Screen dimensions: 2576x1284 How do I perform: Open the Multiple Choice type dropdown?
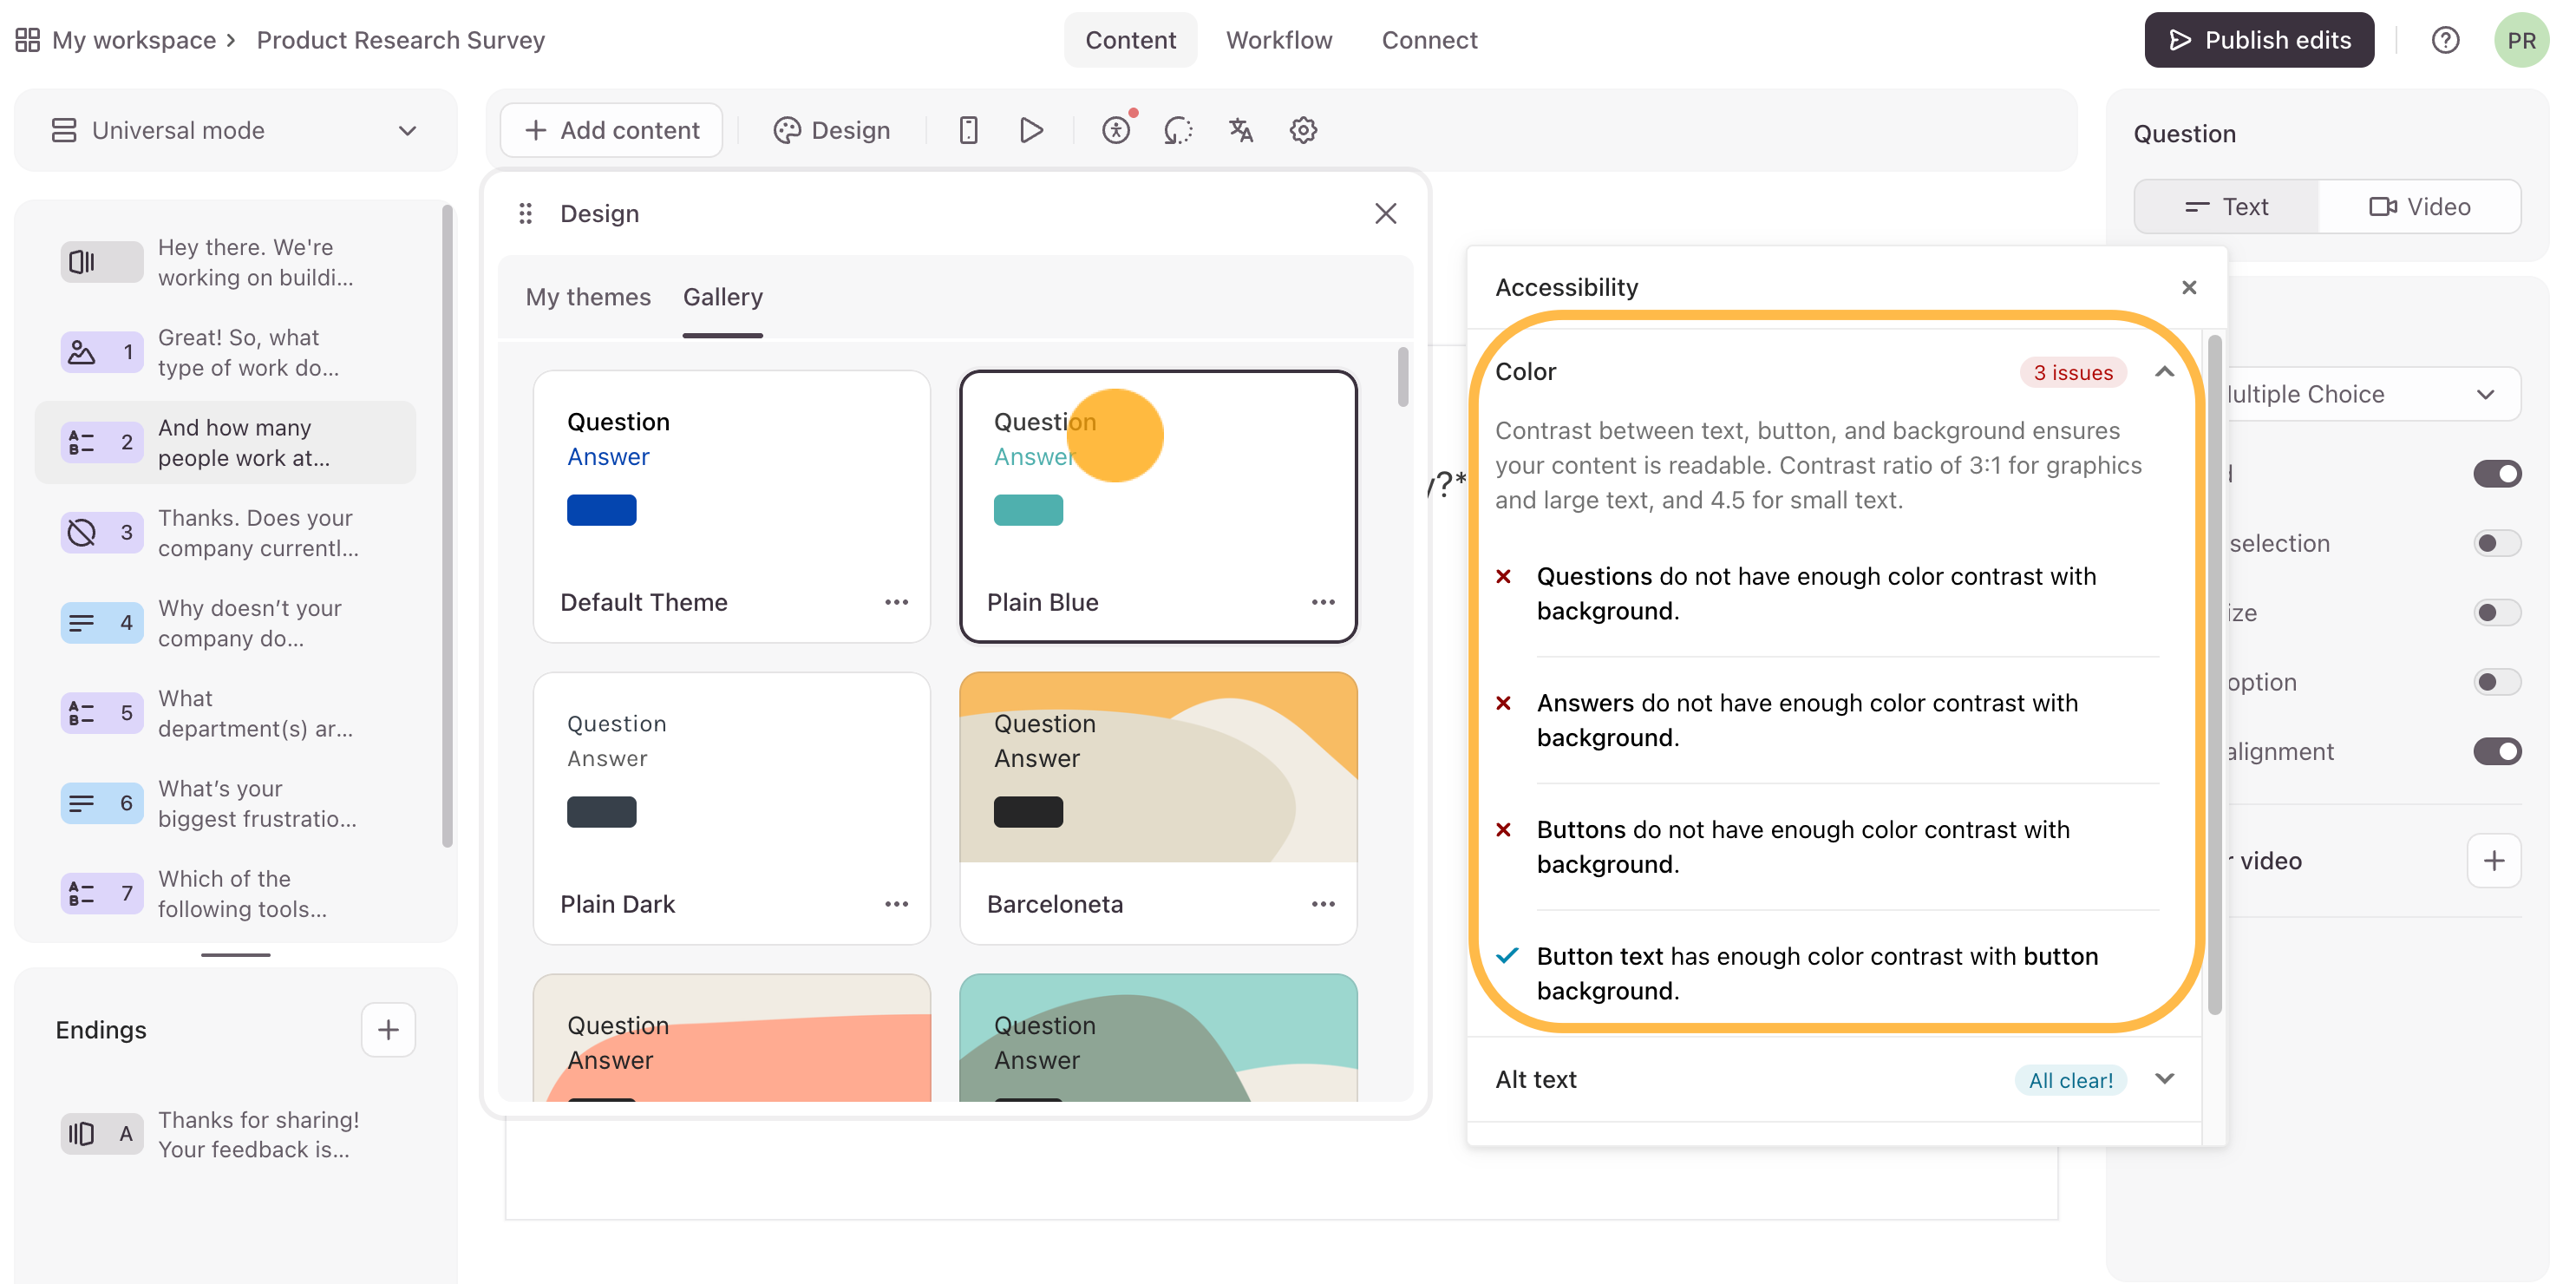(x=2370, y=394)
